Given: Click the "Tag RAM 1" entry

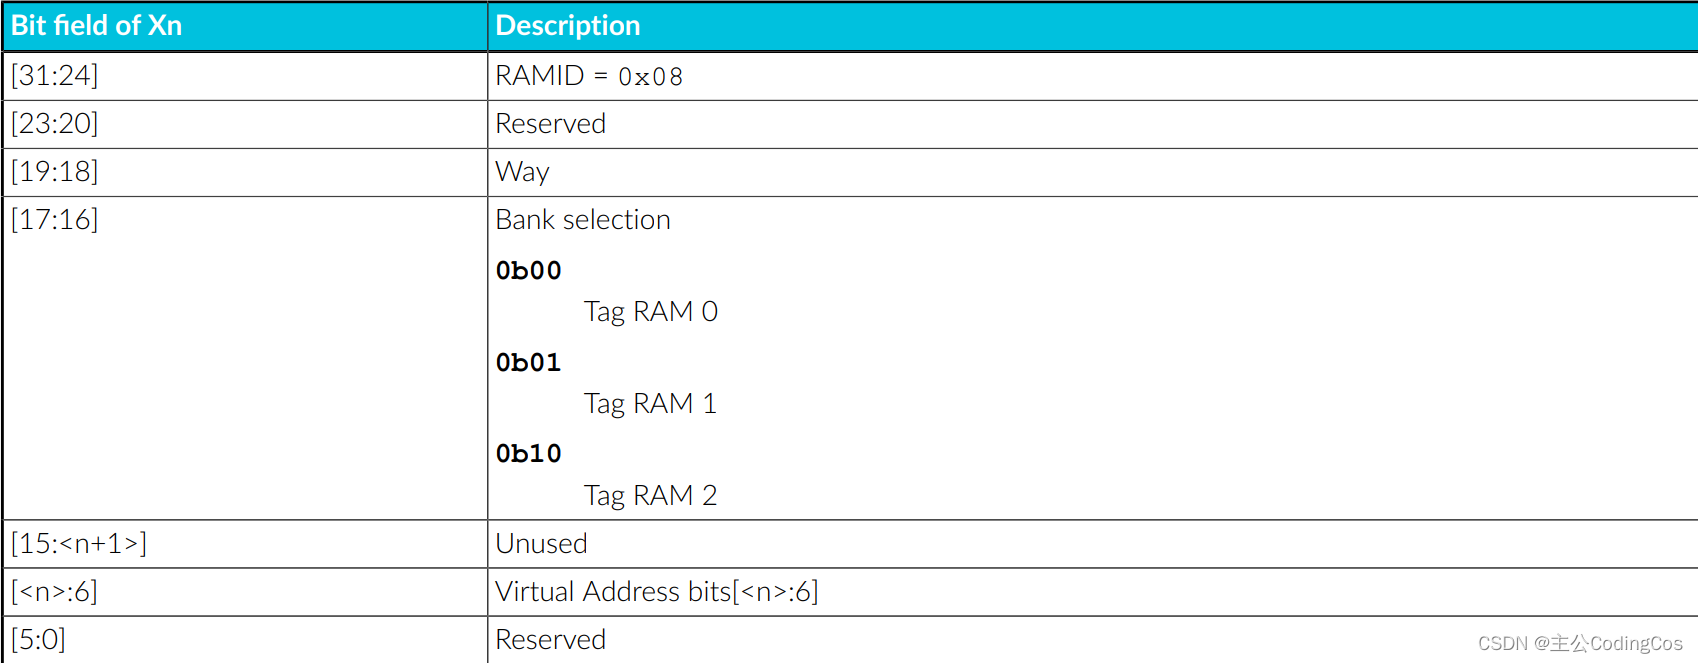Looking at the screenshot, I should tap(651, 404).
